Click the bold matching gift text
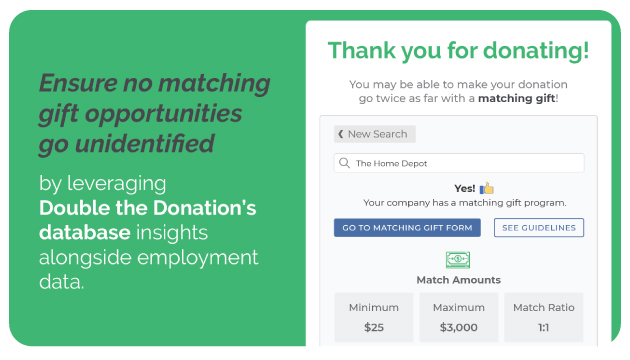The image size is (630, 360). click(516, 98)
